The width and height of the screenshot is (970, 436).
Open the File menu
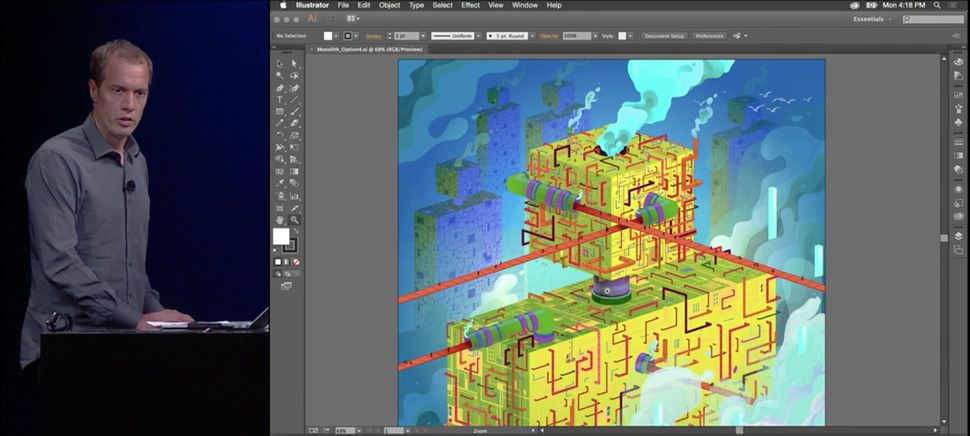(x=343, y=5)
